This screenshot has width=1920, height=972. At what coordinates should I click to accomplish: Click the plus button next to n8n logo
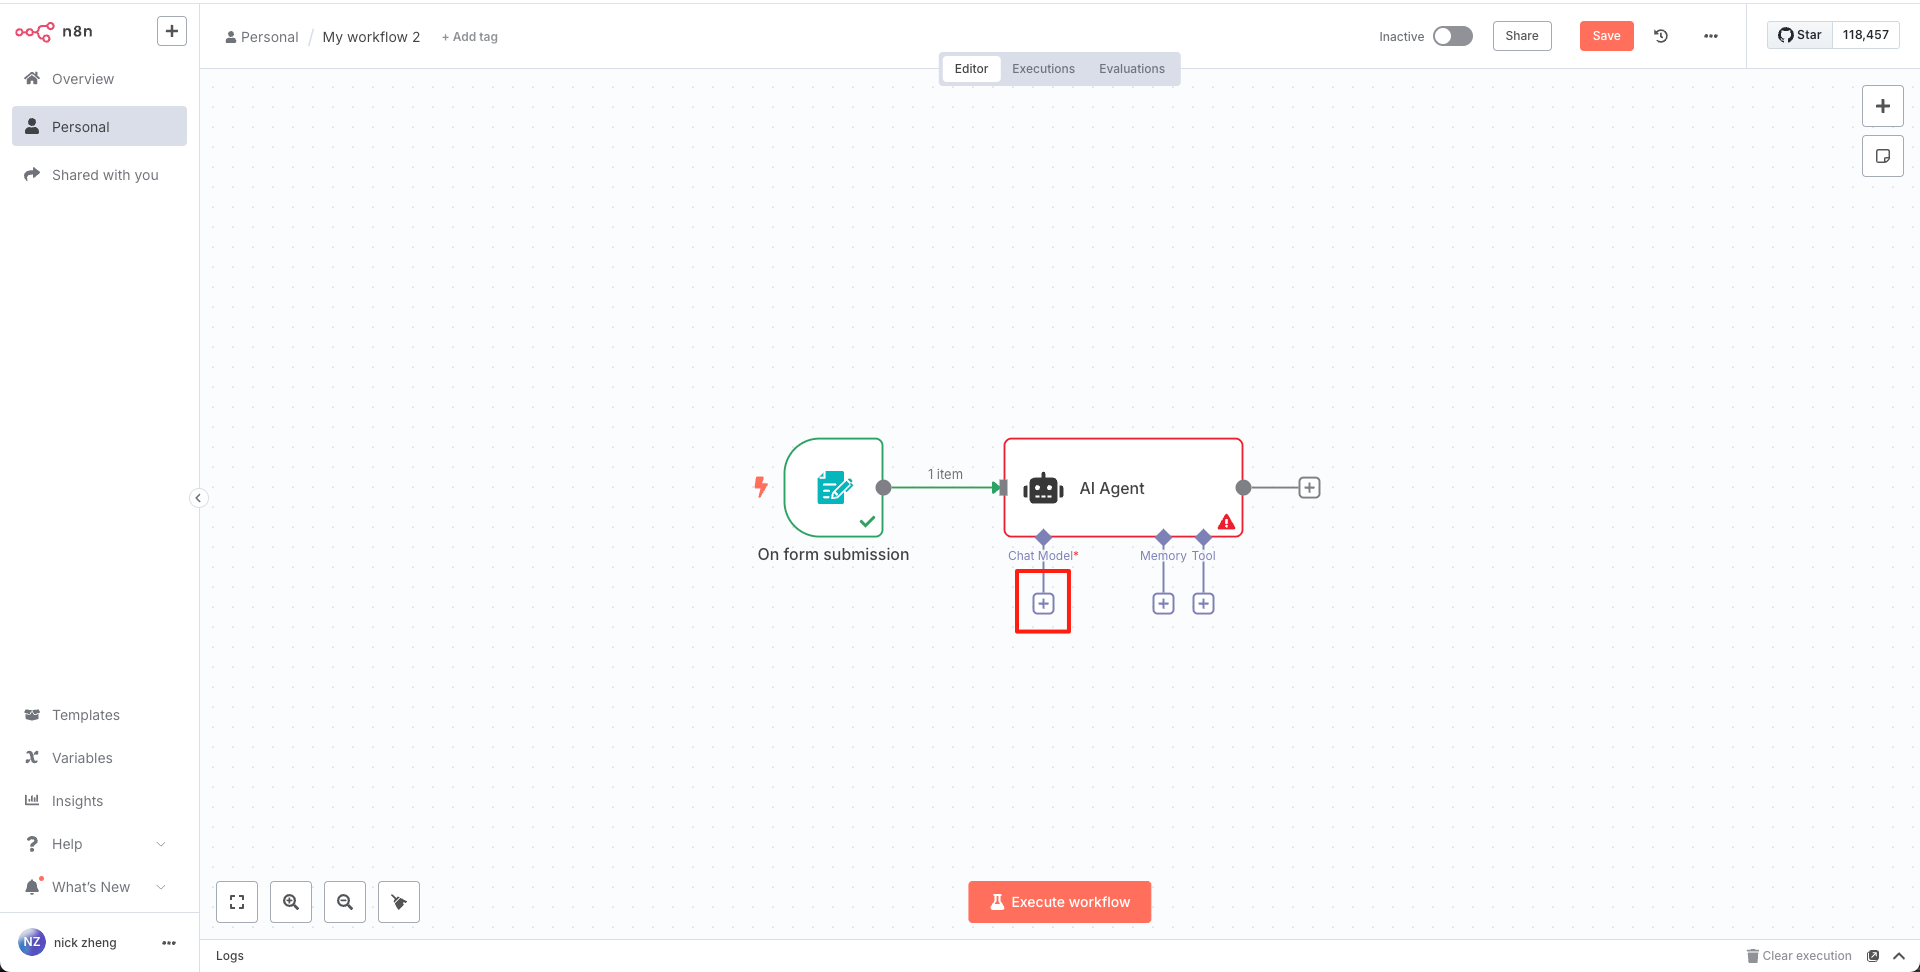[x=172, y=31]
